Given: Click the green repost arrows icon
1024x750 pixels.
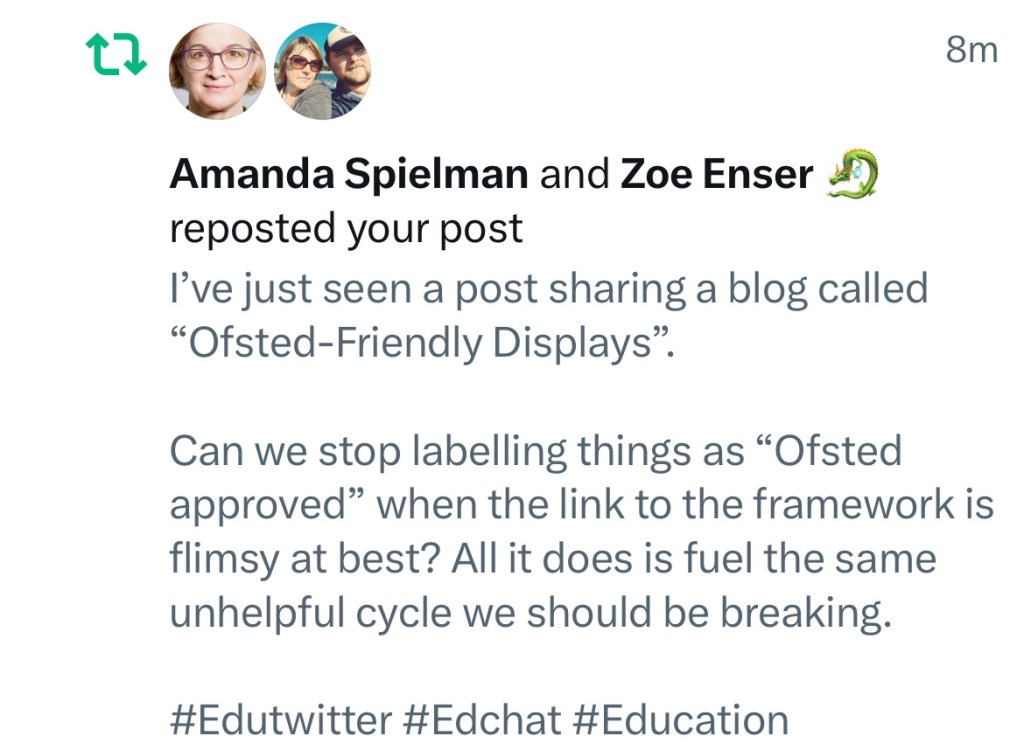Looking at the screenshot, I should tap(116, 55).
